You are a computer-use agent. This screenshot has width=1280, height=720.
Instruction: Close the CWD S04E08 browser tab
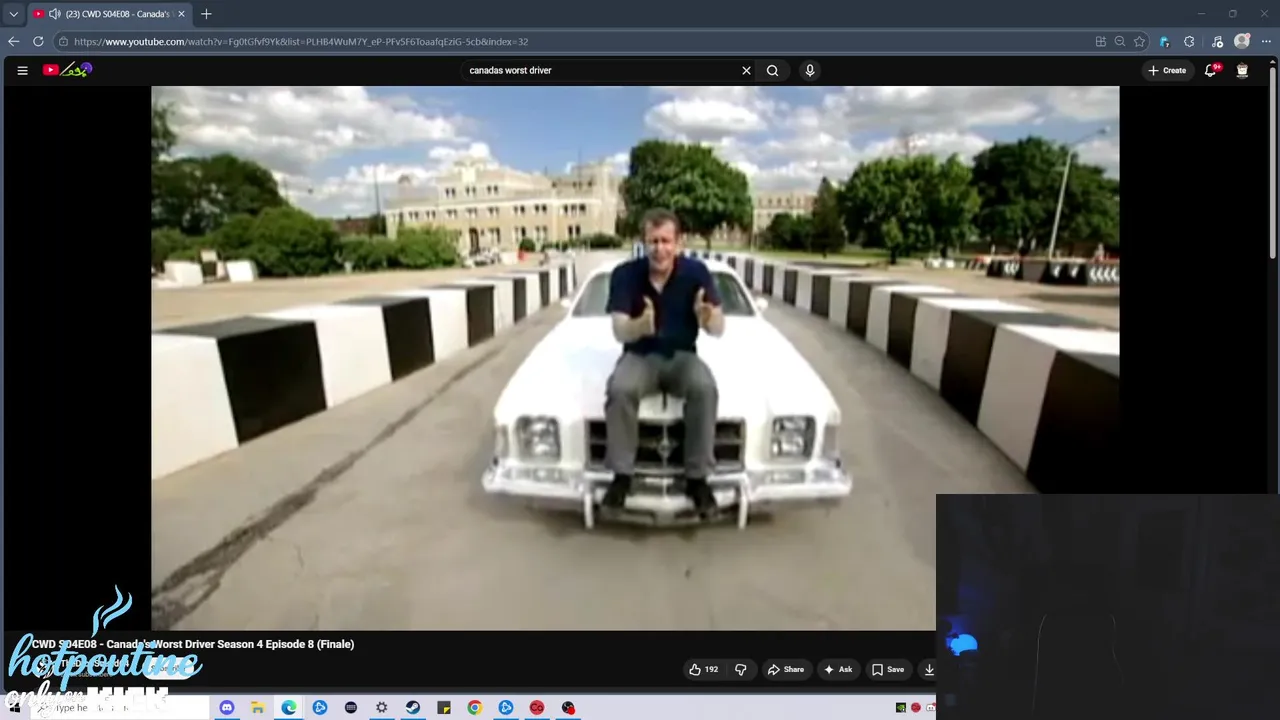click(x=181, y=14)
